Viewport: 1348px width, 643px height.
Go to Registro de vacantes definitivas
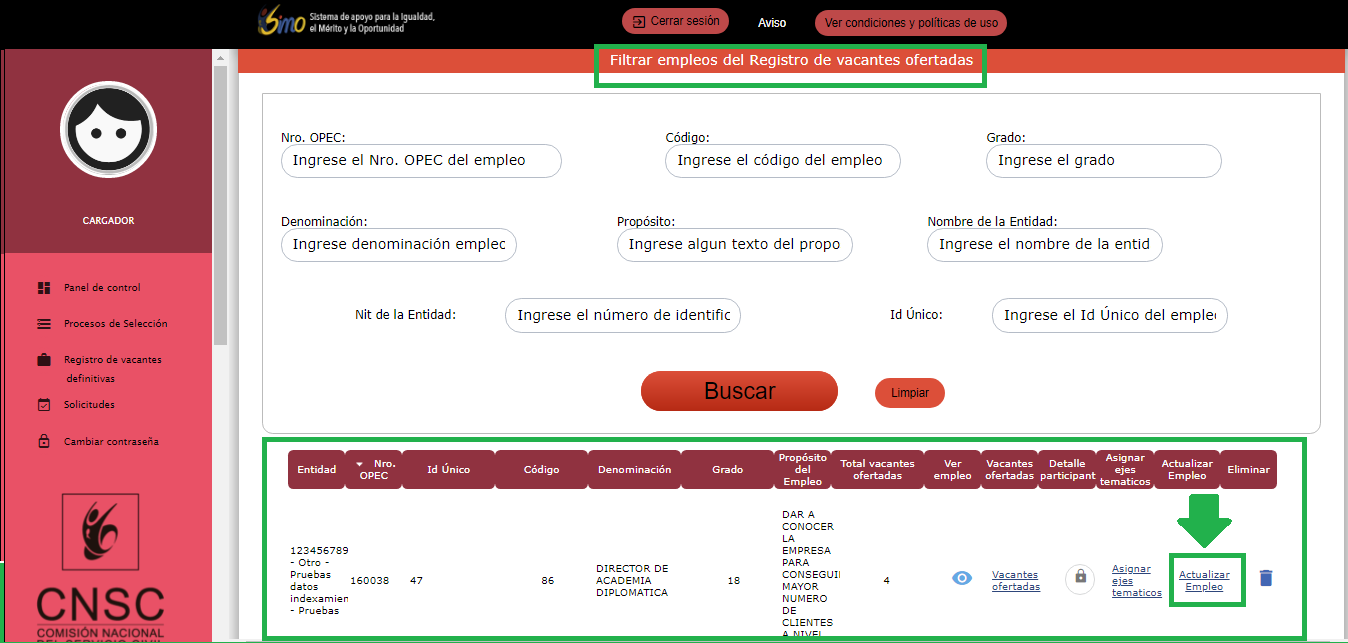point(112,360)
